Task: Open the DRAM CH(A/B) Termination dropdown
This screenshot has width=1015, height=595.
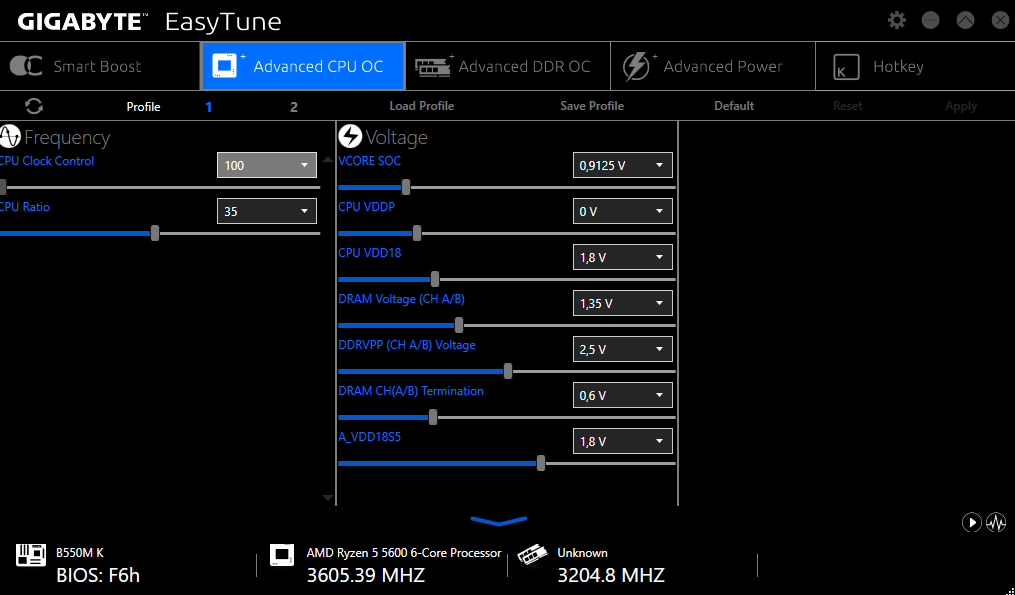Action: [623, 395]
